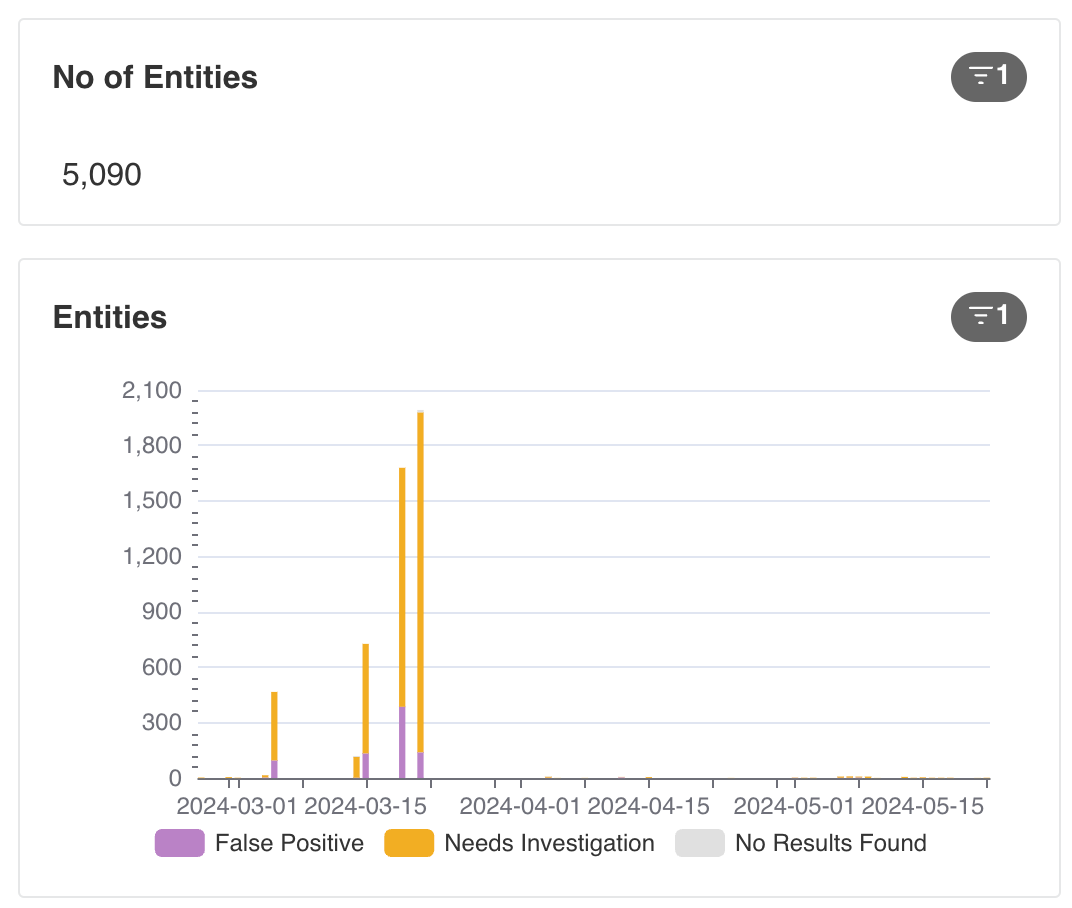1072x908 pixels.
Task: Open filter badge on No of Entities card
Action: click(x=988, y=77)
